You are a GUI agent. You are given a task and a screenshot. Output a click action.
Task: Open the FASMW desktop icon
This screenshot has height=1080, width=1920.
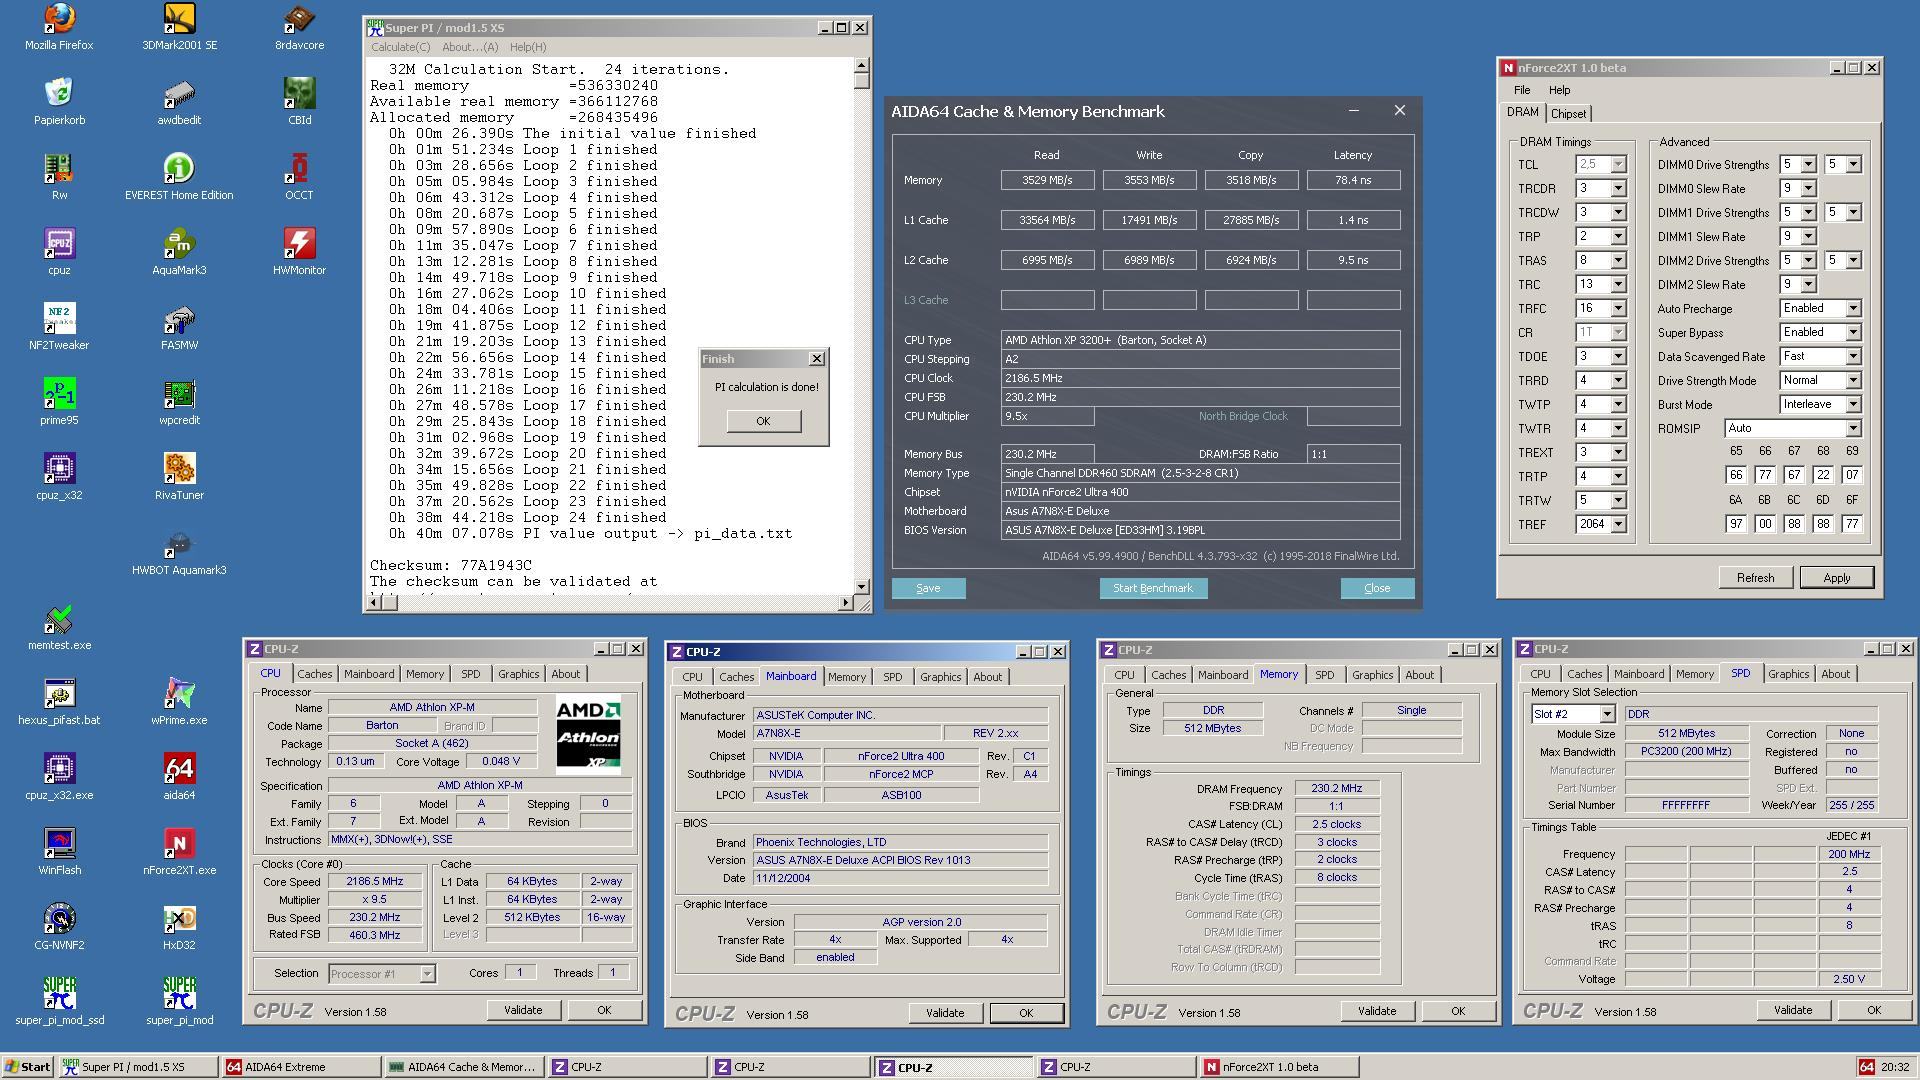(179, 327)
